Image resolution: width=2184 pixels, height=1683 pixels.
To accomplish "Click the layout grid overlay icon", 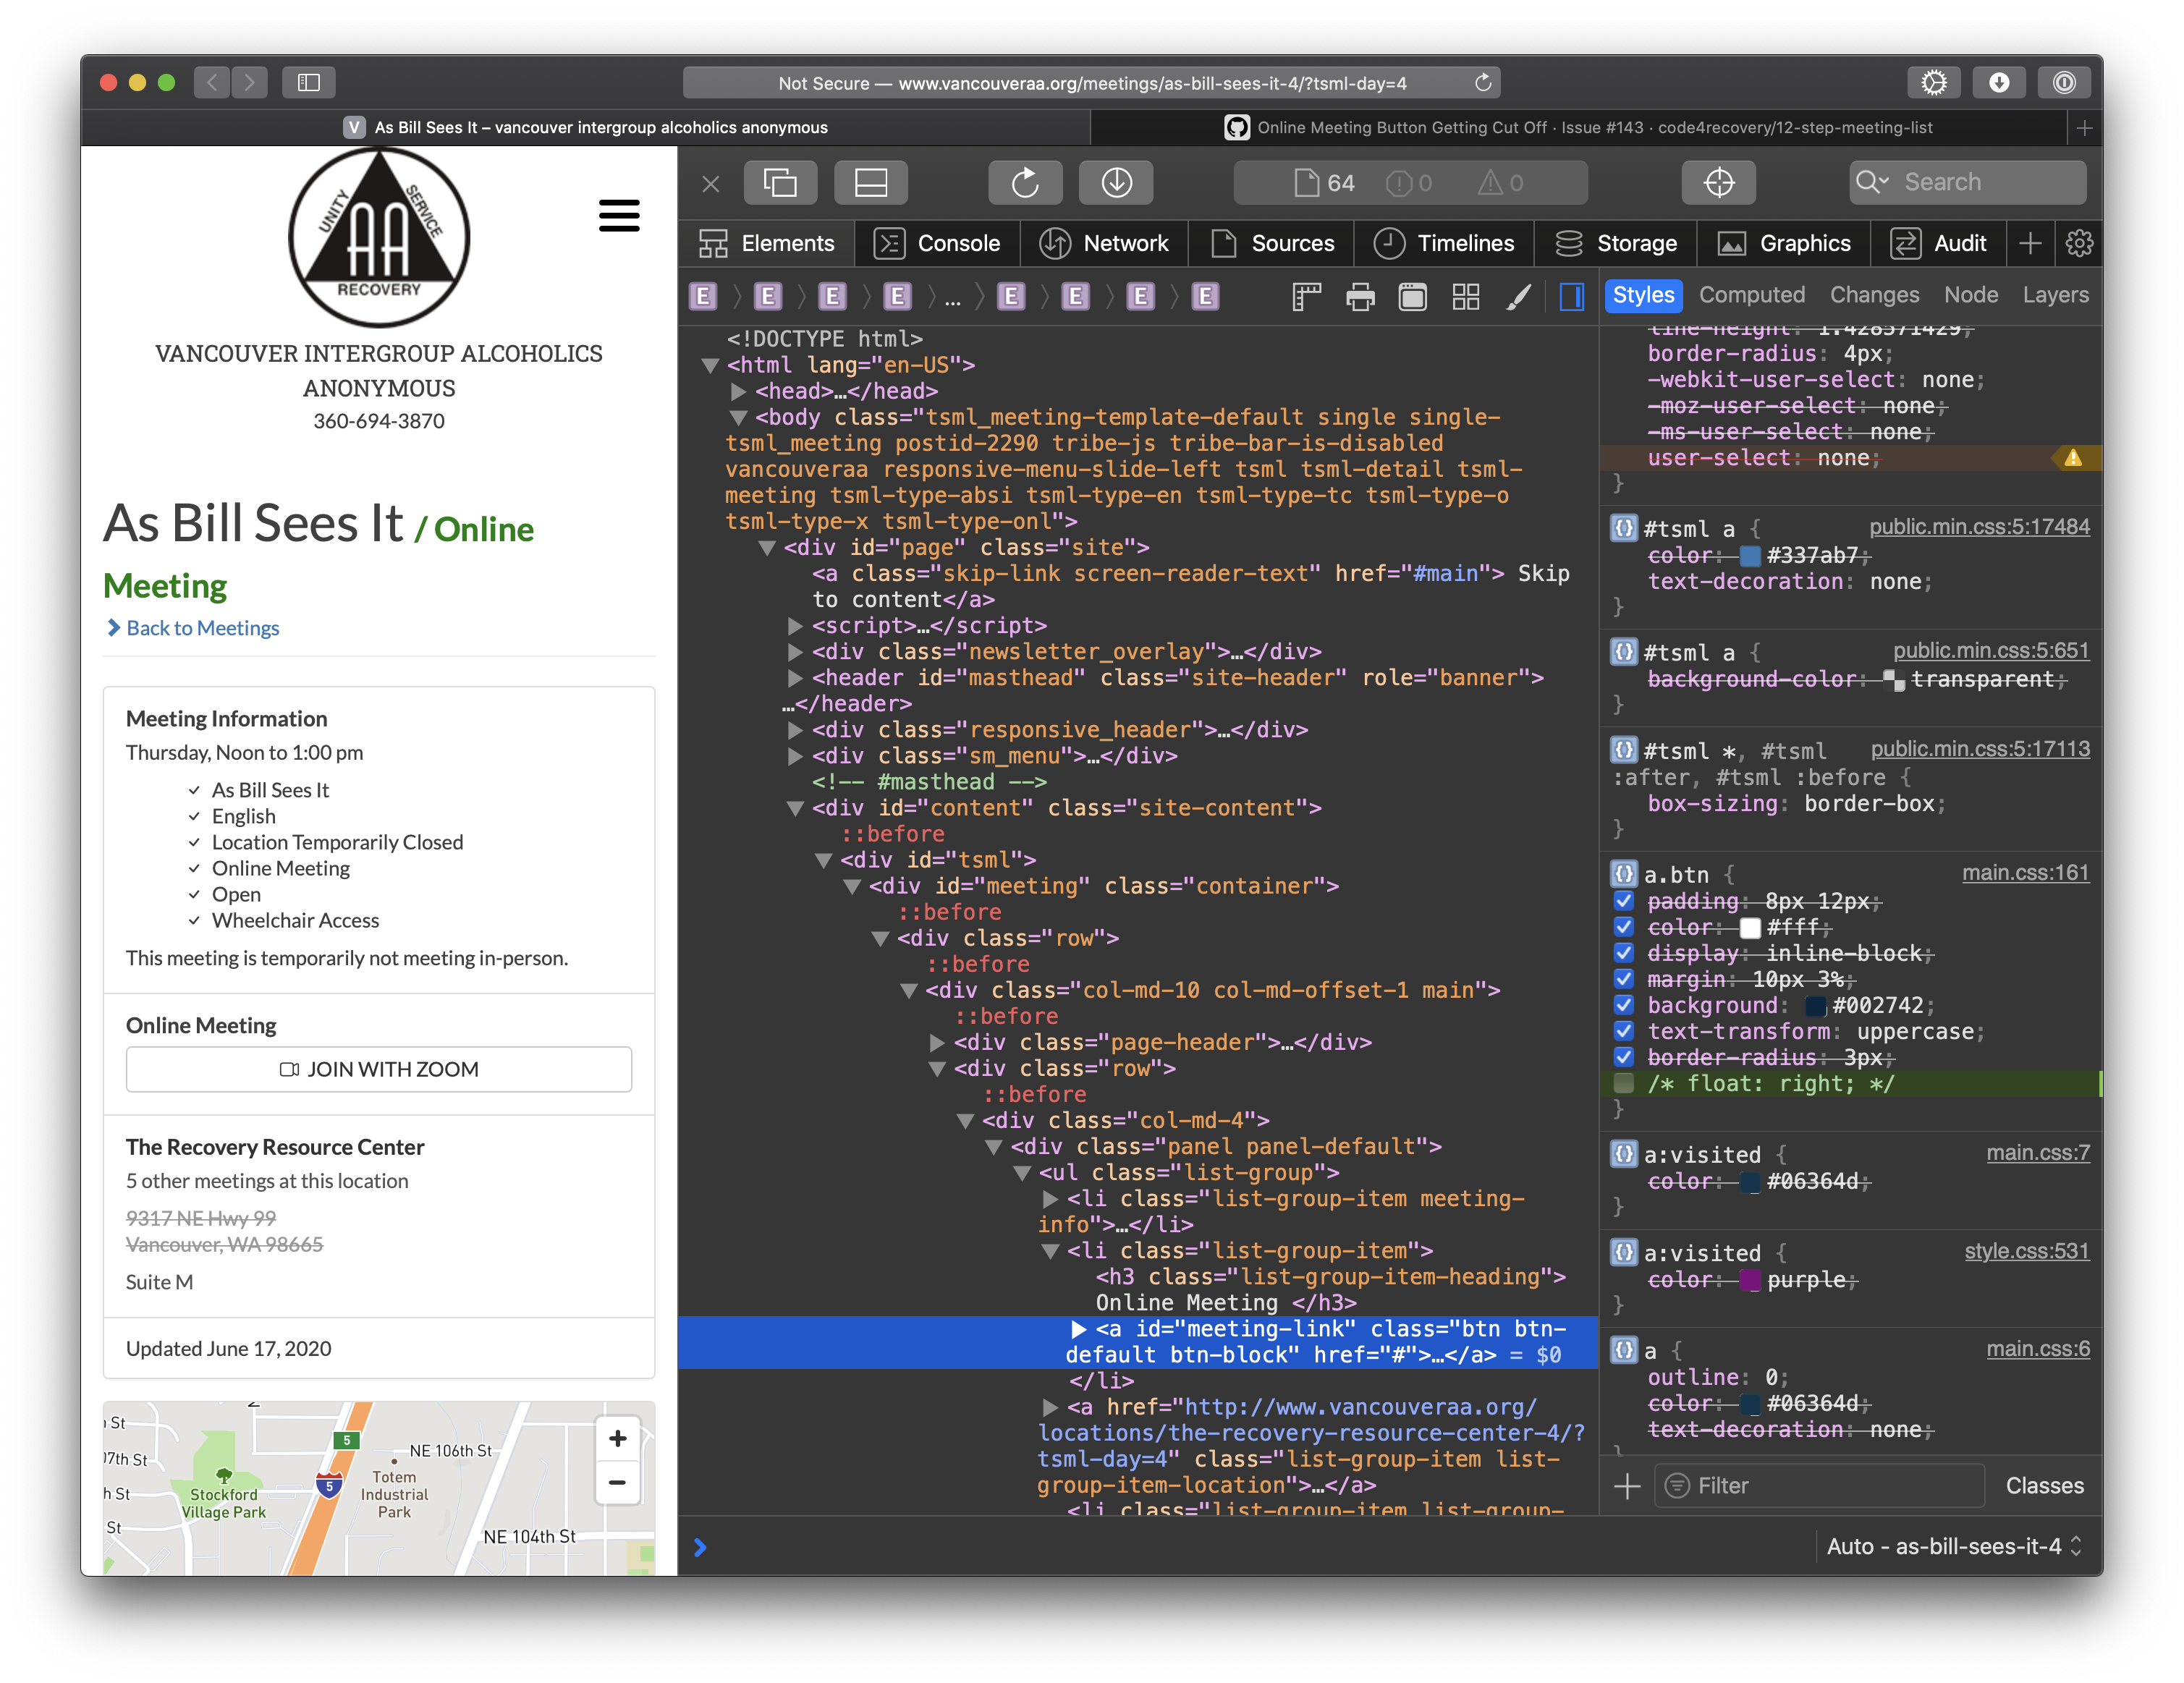I will (x=1466, y=297).
